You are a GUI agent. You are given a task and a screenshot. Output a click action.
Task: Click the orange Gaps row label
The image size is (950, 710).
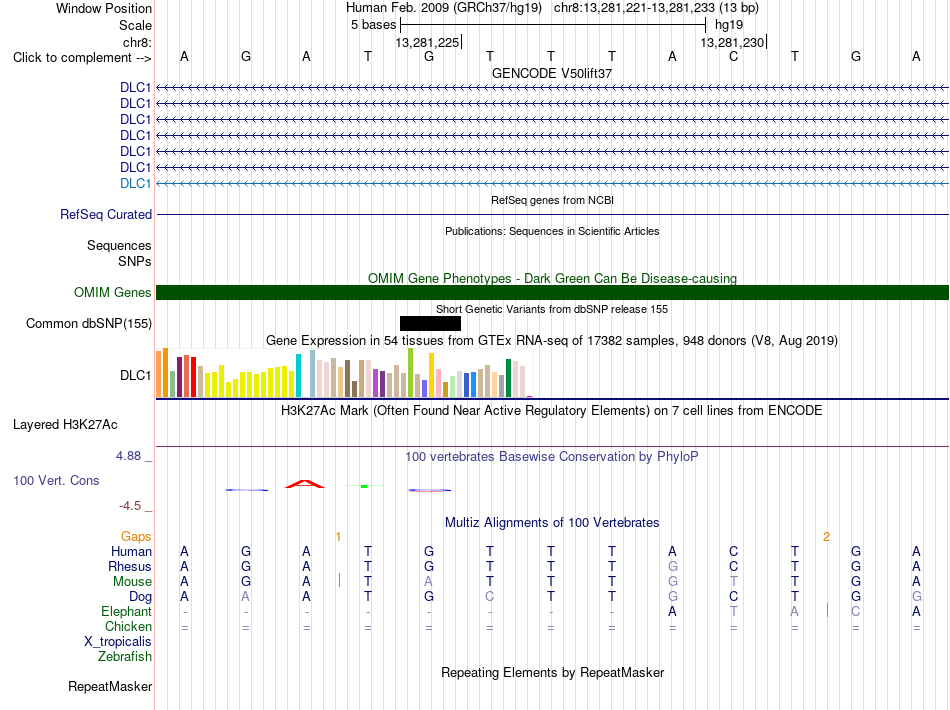(x=136, y=537)
